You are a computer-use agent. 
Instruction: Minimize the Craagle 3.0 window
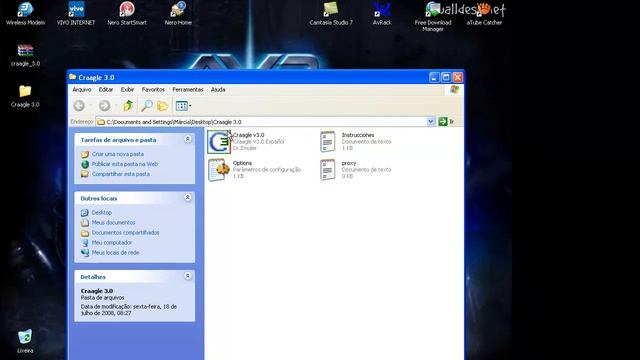(x=434, y=77)
